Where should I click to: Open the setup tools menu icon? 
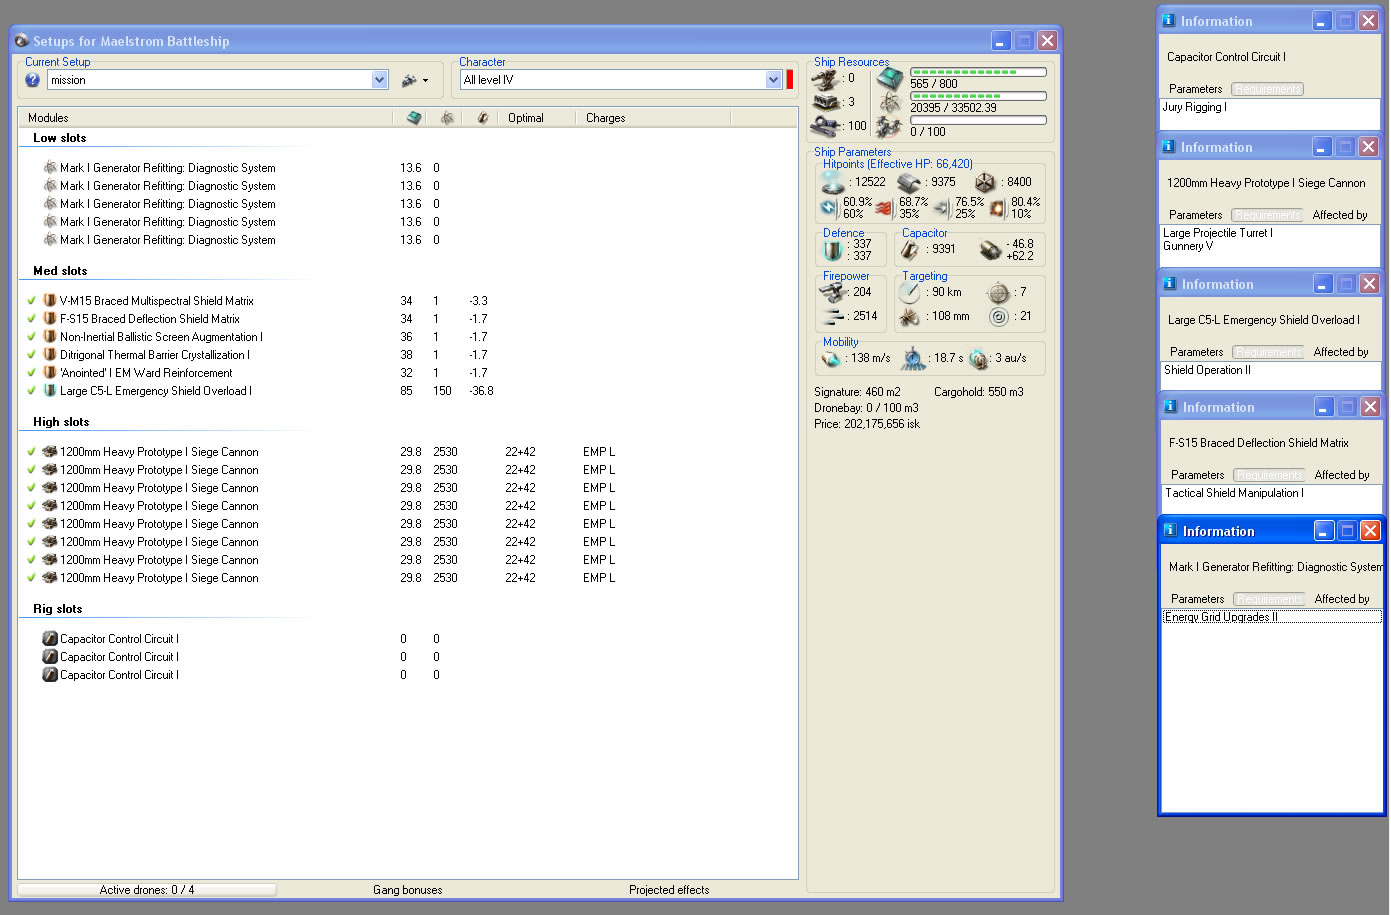pyautogui.click(x=409, y=80)
